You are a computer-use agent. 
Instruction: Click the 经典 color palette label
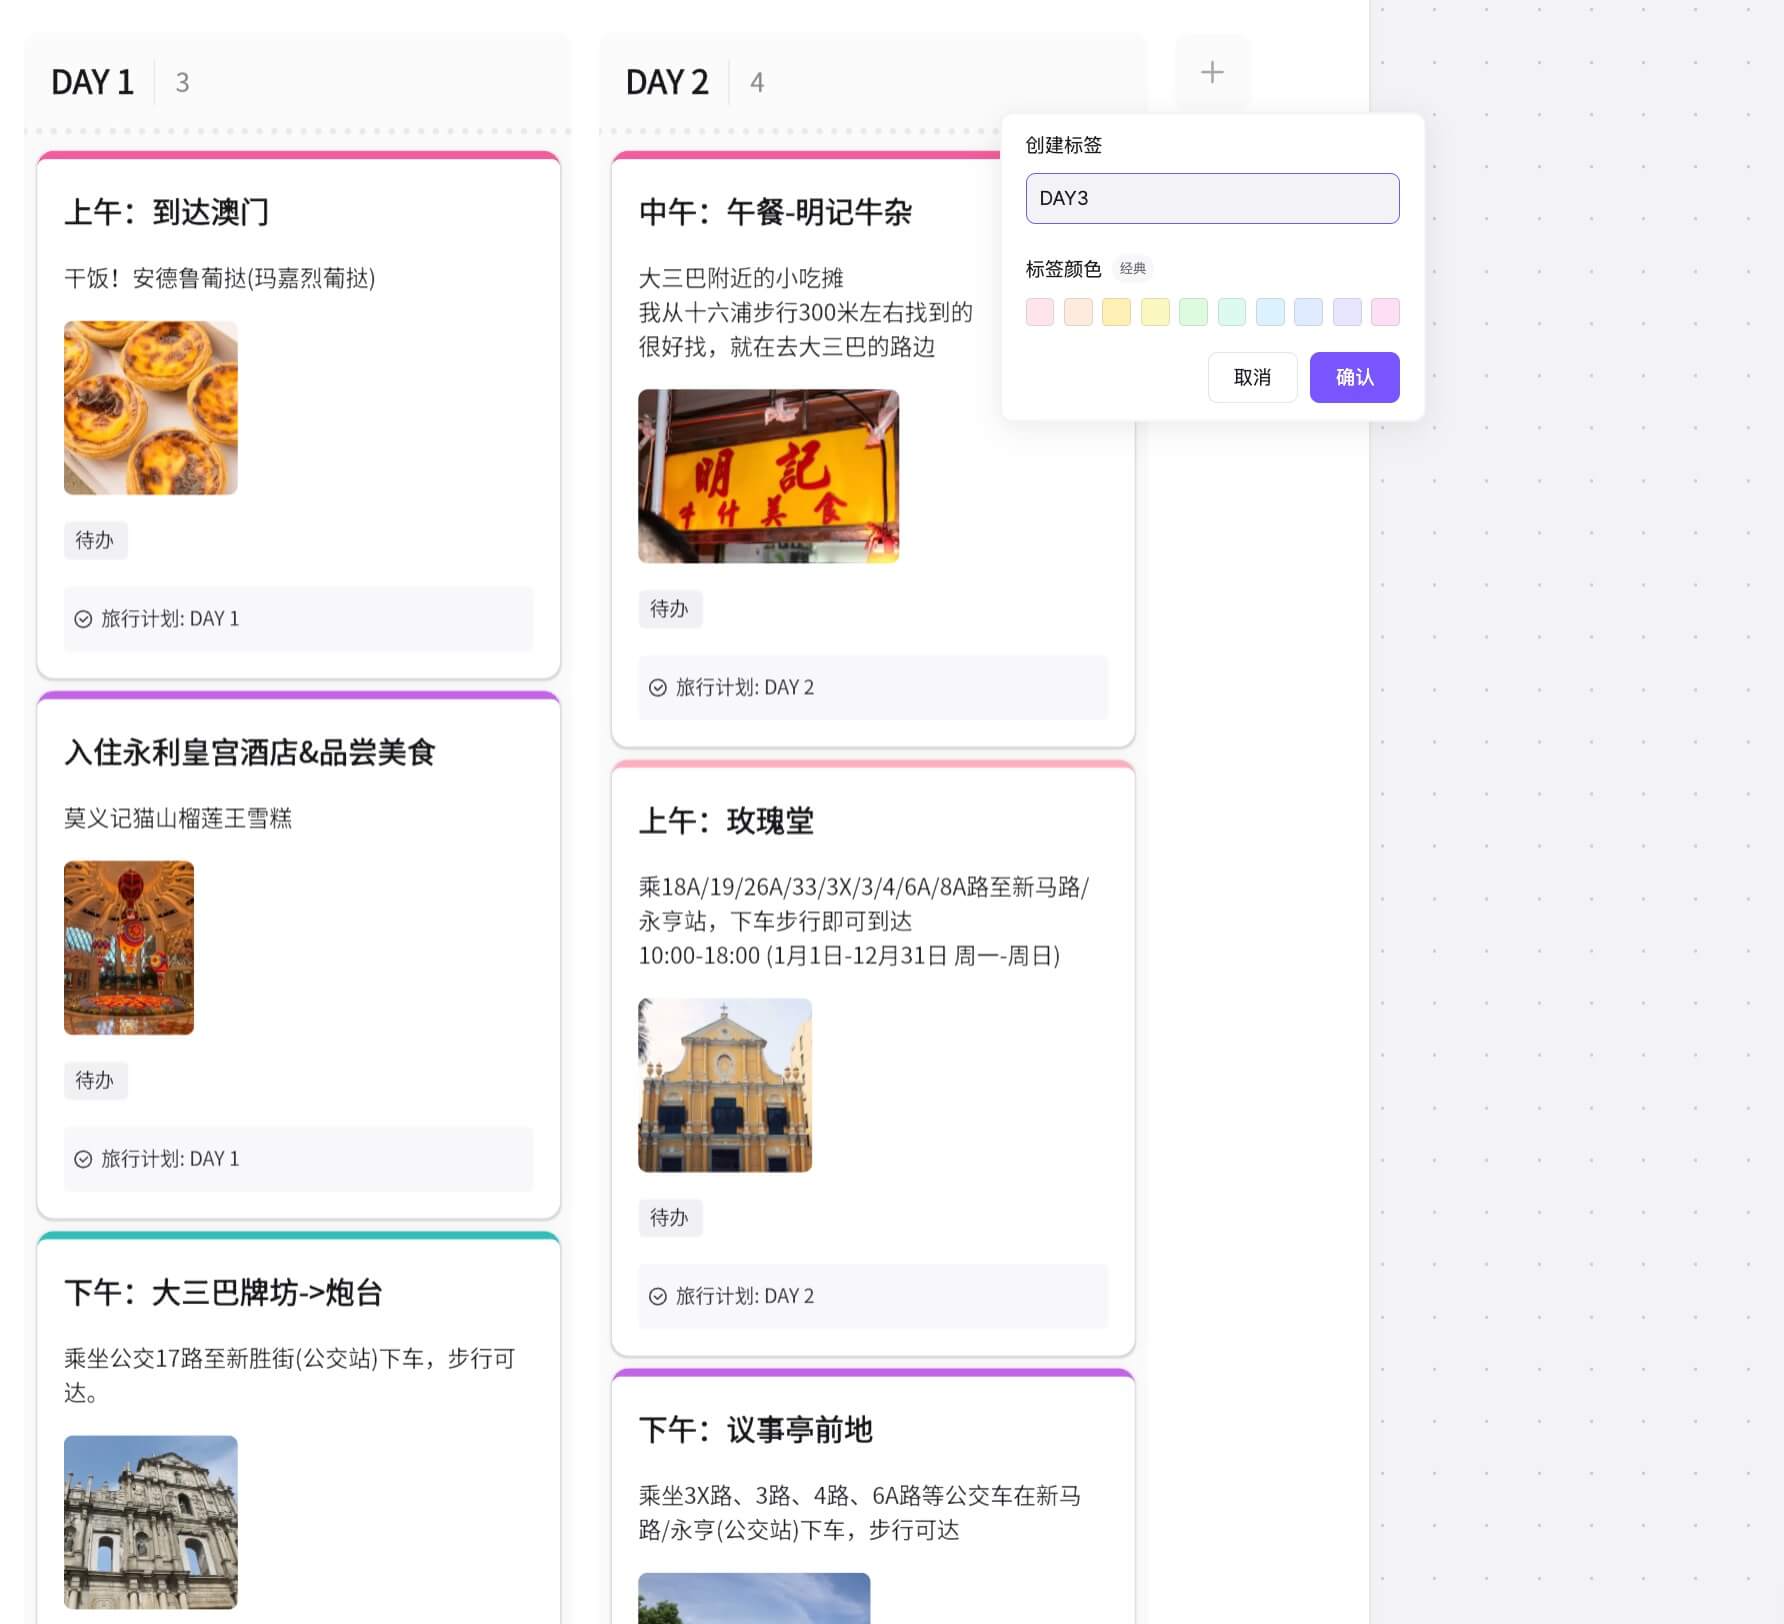1133,269
